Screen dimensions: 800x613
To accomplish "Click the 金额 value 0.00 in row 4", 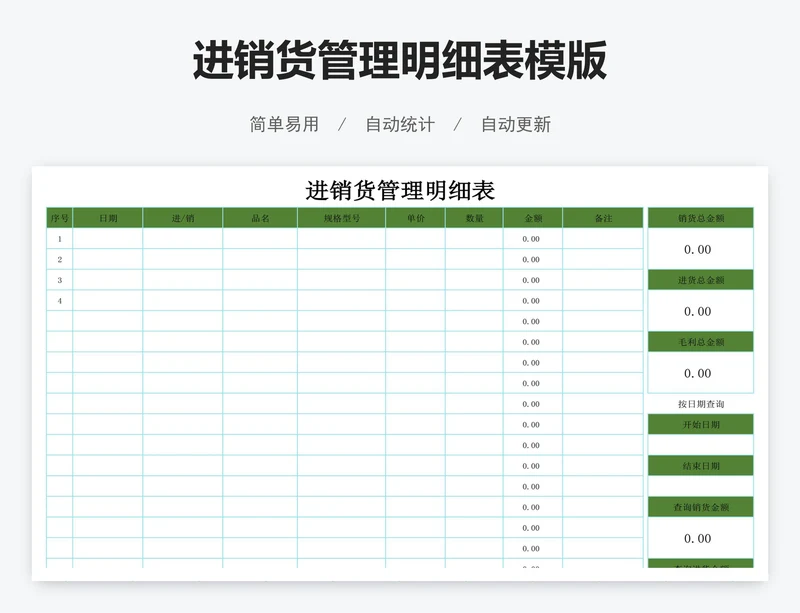I will tap(531, 301).
